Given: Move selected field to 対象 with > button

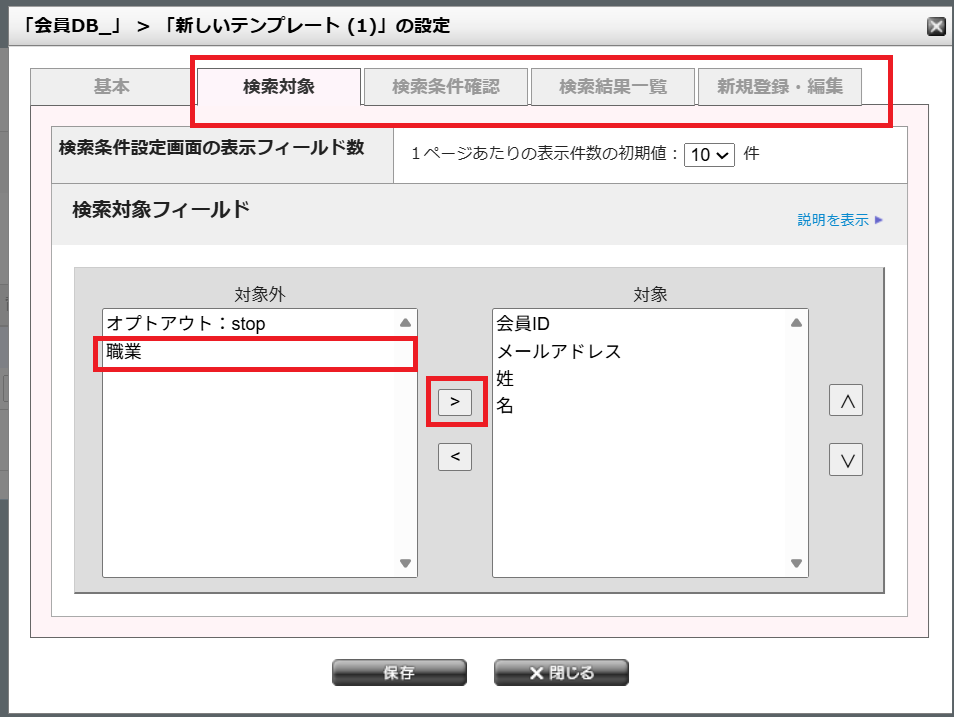Looking at the screenshot, I should coord(455,402).
